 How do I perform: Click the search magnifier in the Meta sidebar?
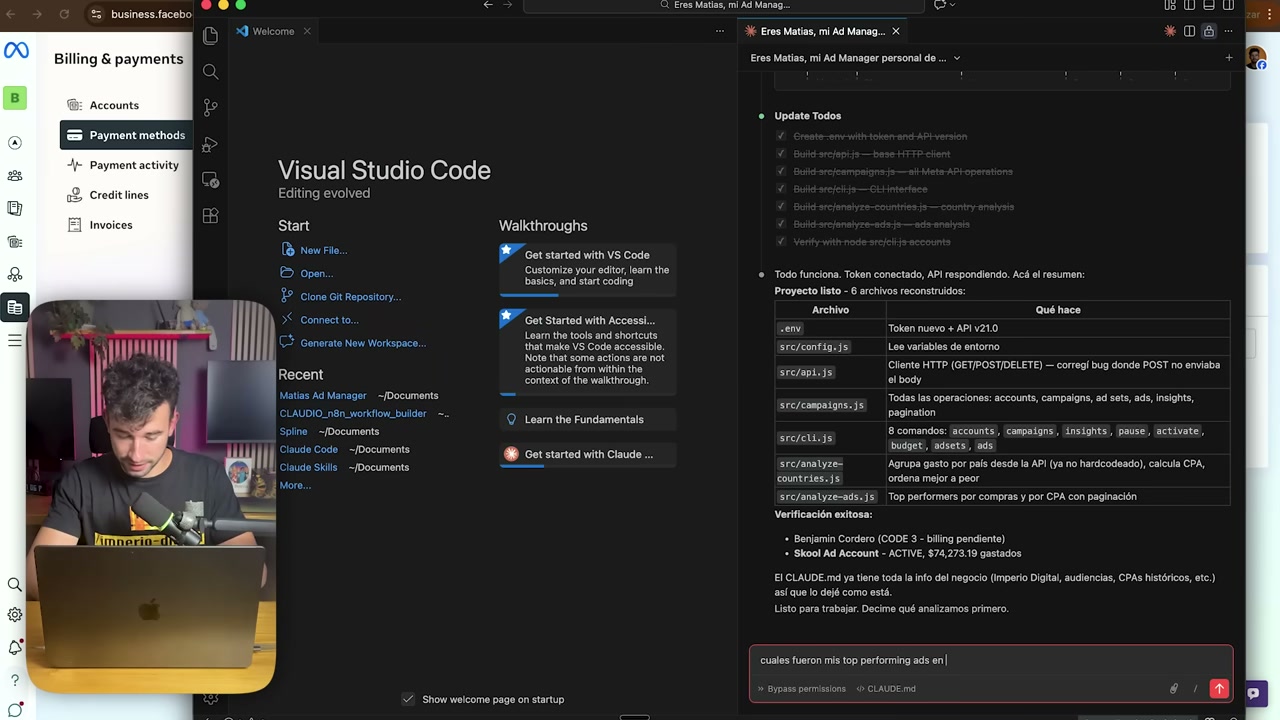point(15,584)
